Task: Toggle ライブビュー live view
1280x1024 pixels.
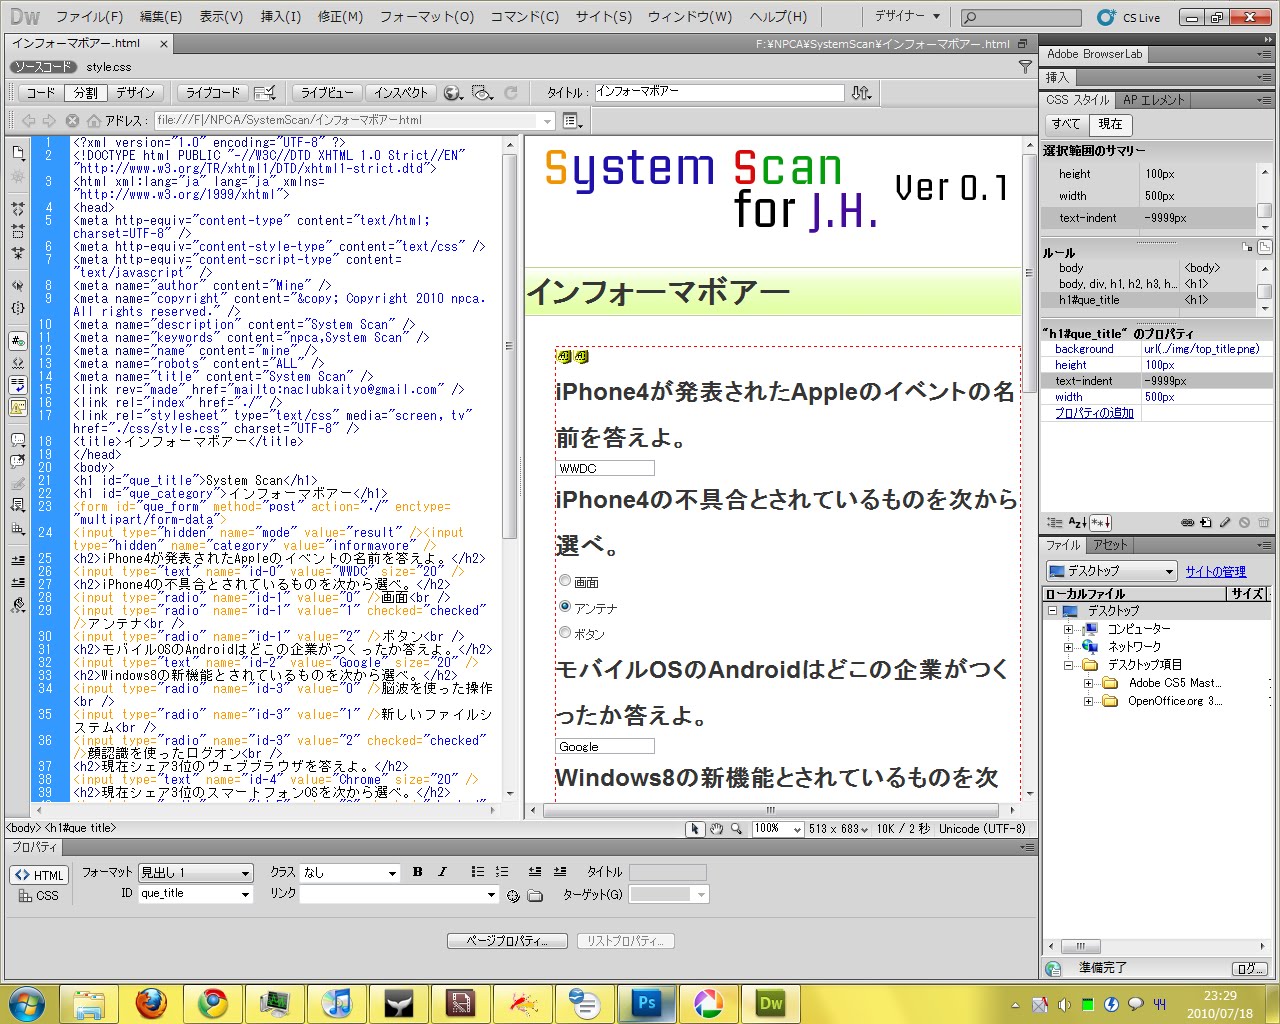Action: [328, 92]
